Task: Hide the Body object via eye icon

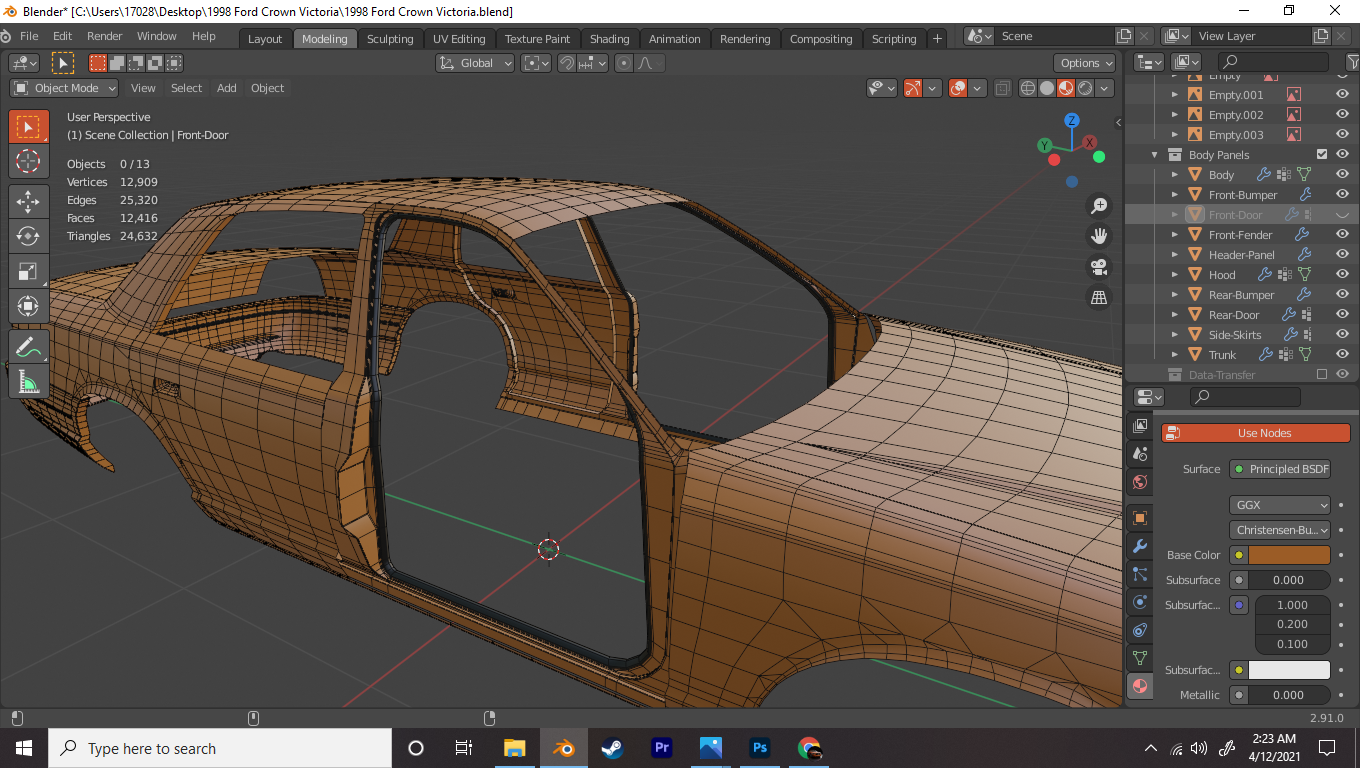Action: coord(1342,175)
